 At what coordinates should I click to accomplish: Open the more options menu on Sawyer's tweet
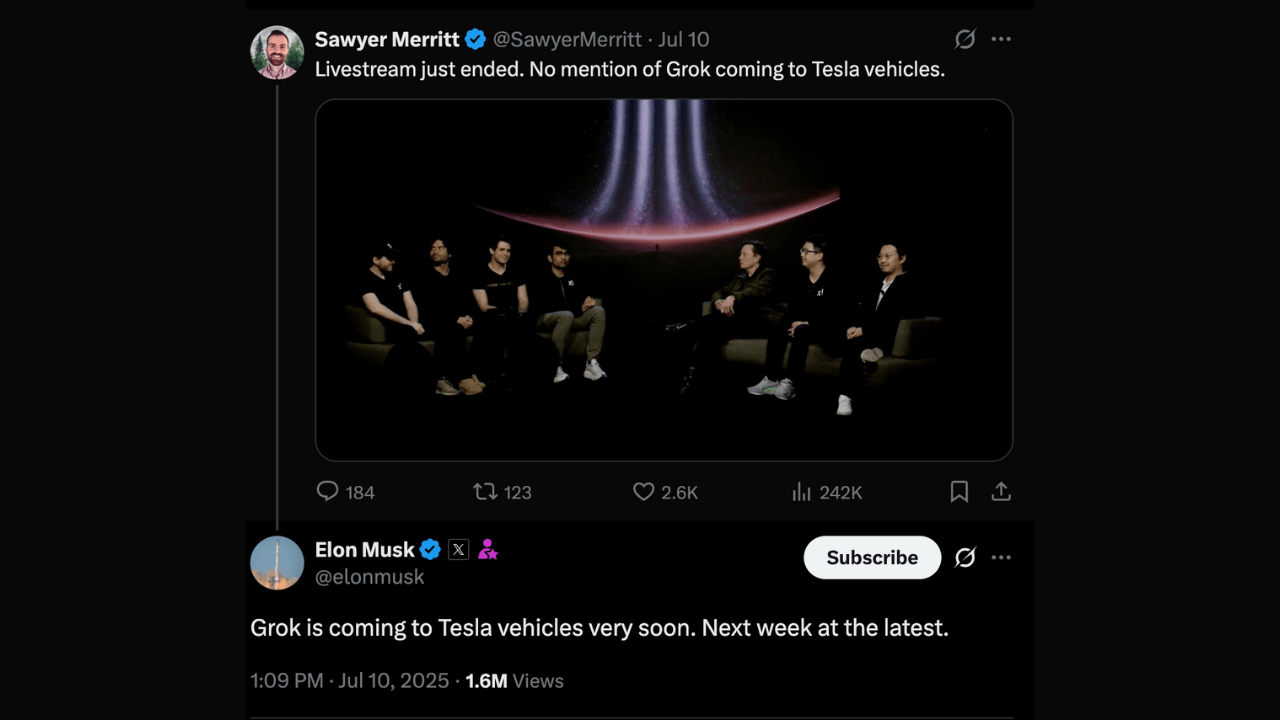pos(1001,39)
